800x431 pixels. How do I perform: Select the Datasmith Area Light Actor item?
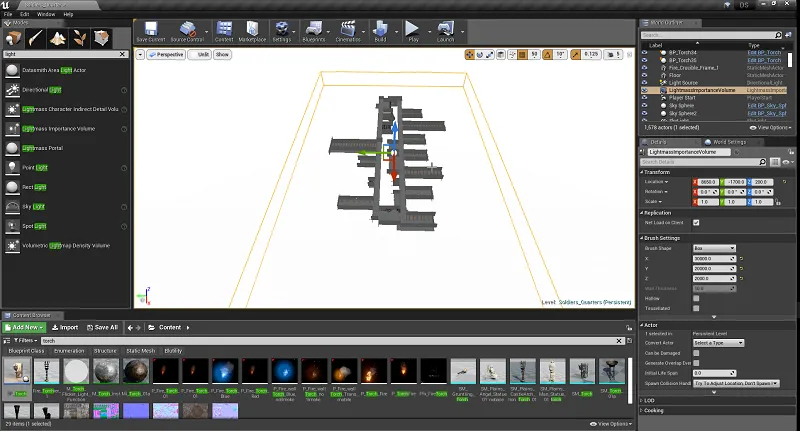coord(65,70)
